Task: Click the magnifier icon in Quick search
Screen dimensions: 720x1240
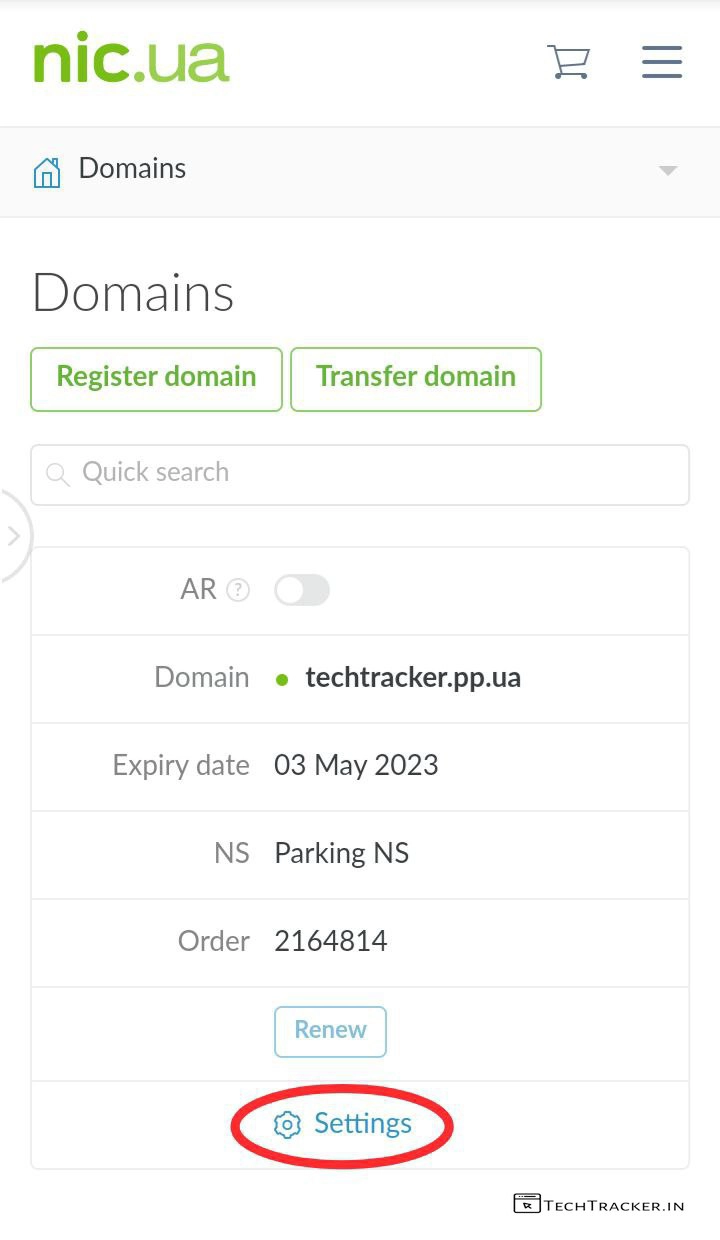Action: point(58,474)
